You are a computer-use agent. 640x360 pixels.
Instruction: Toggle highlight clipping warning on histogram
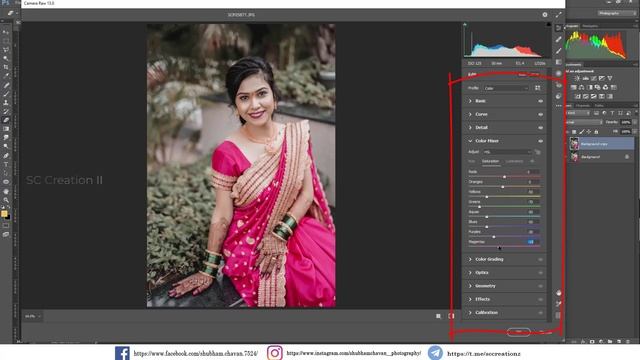pyautogui.click(x=549, y=25)
